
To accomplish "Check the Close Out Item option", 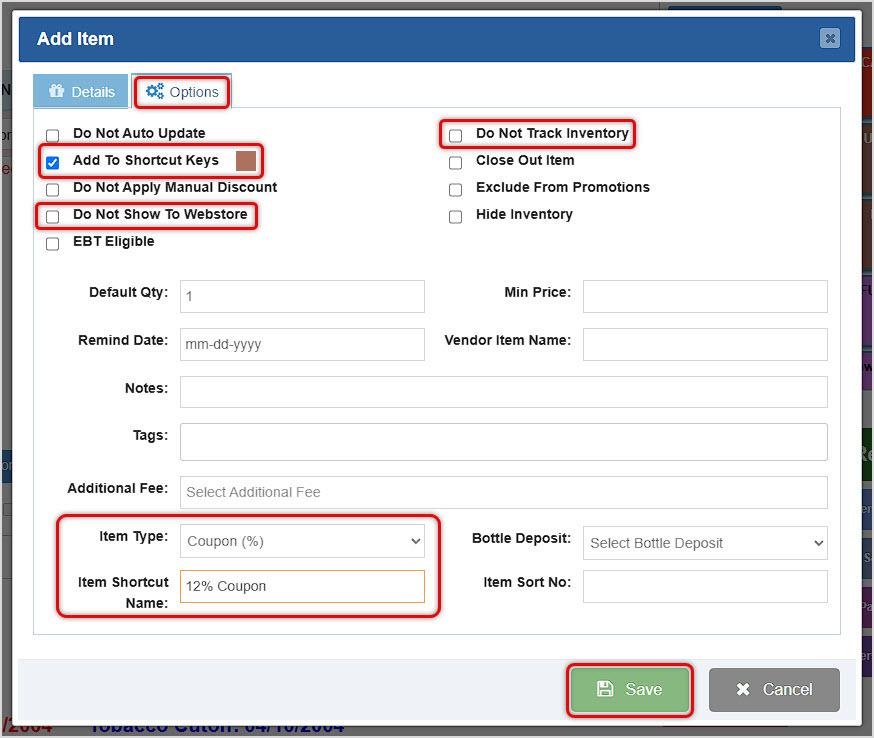I will click(x=455, y=162).
